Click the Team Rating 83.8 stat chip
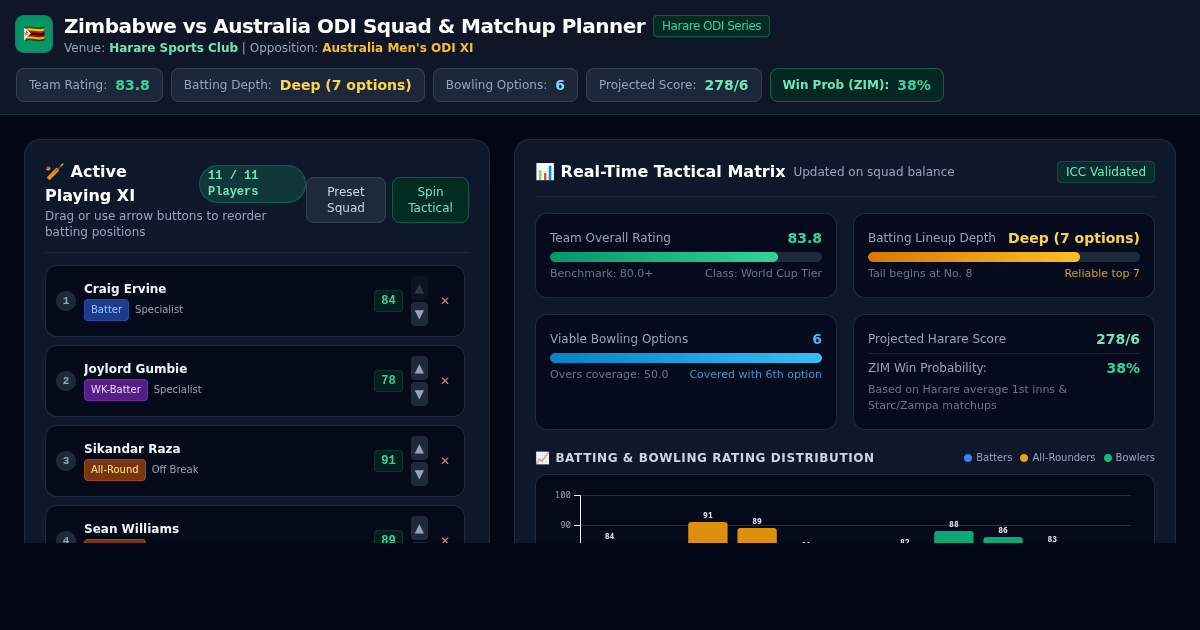 click(89, 85)
